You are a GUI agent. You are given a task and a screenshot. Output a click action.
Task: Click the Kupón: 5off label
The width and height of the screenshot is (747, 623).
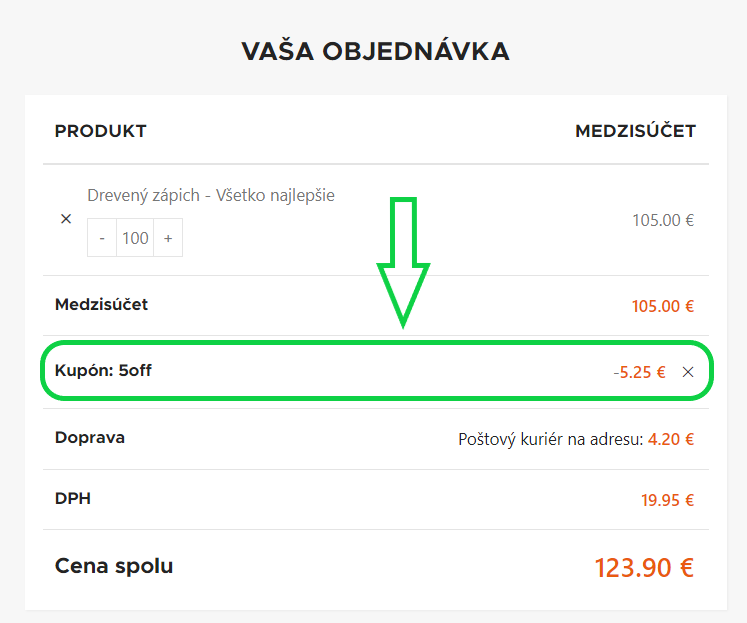pos(103,371)
